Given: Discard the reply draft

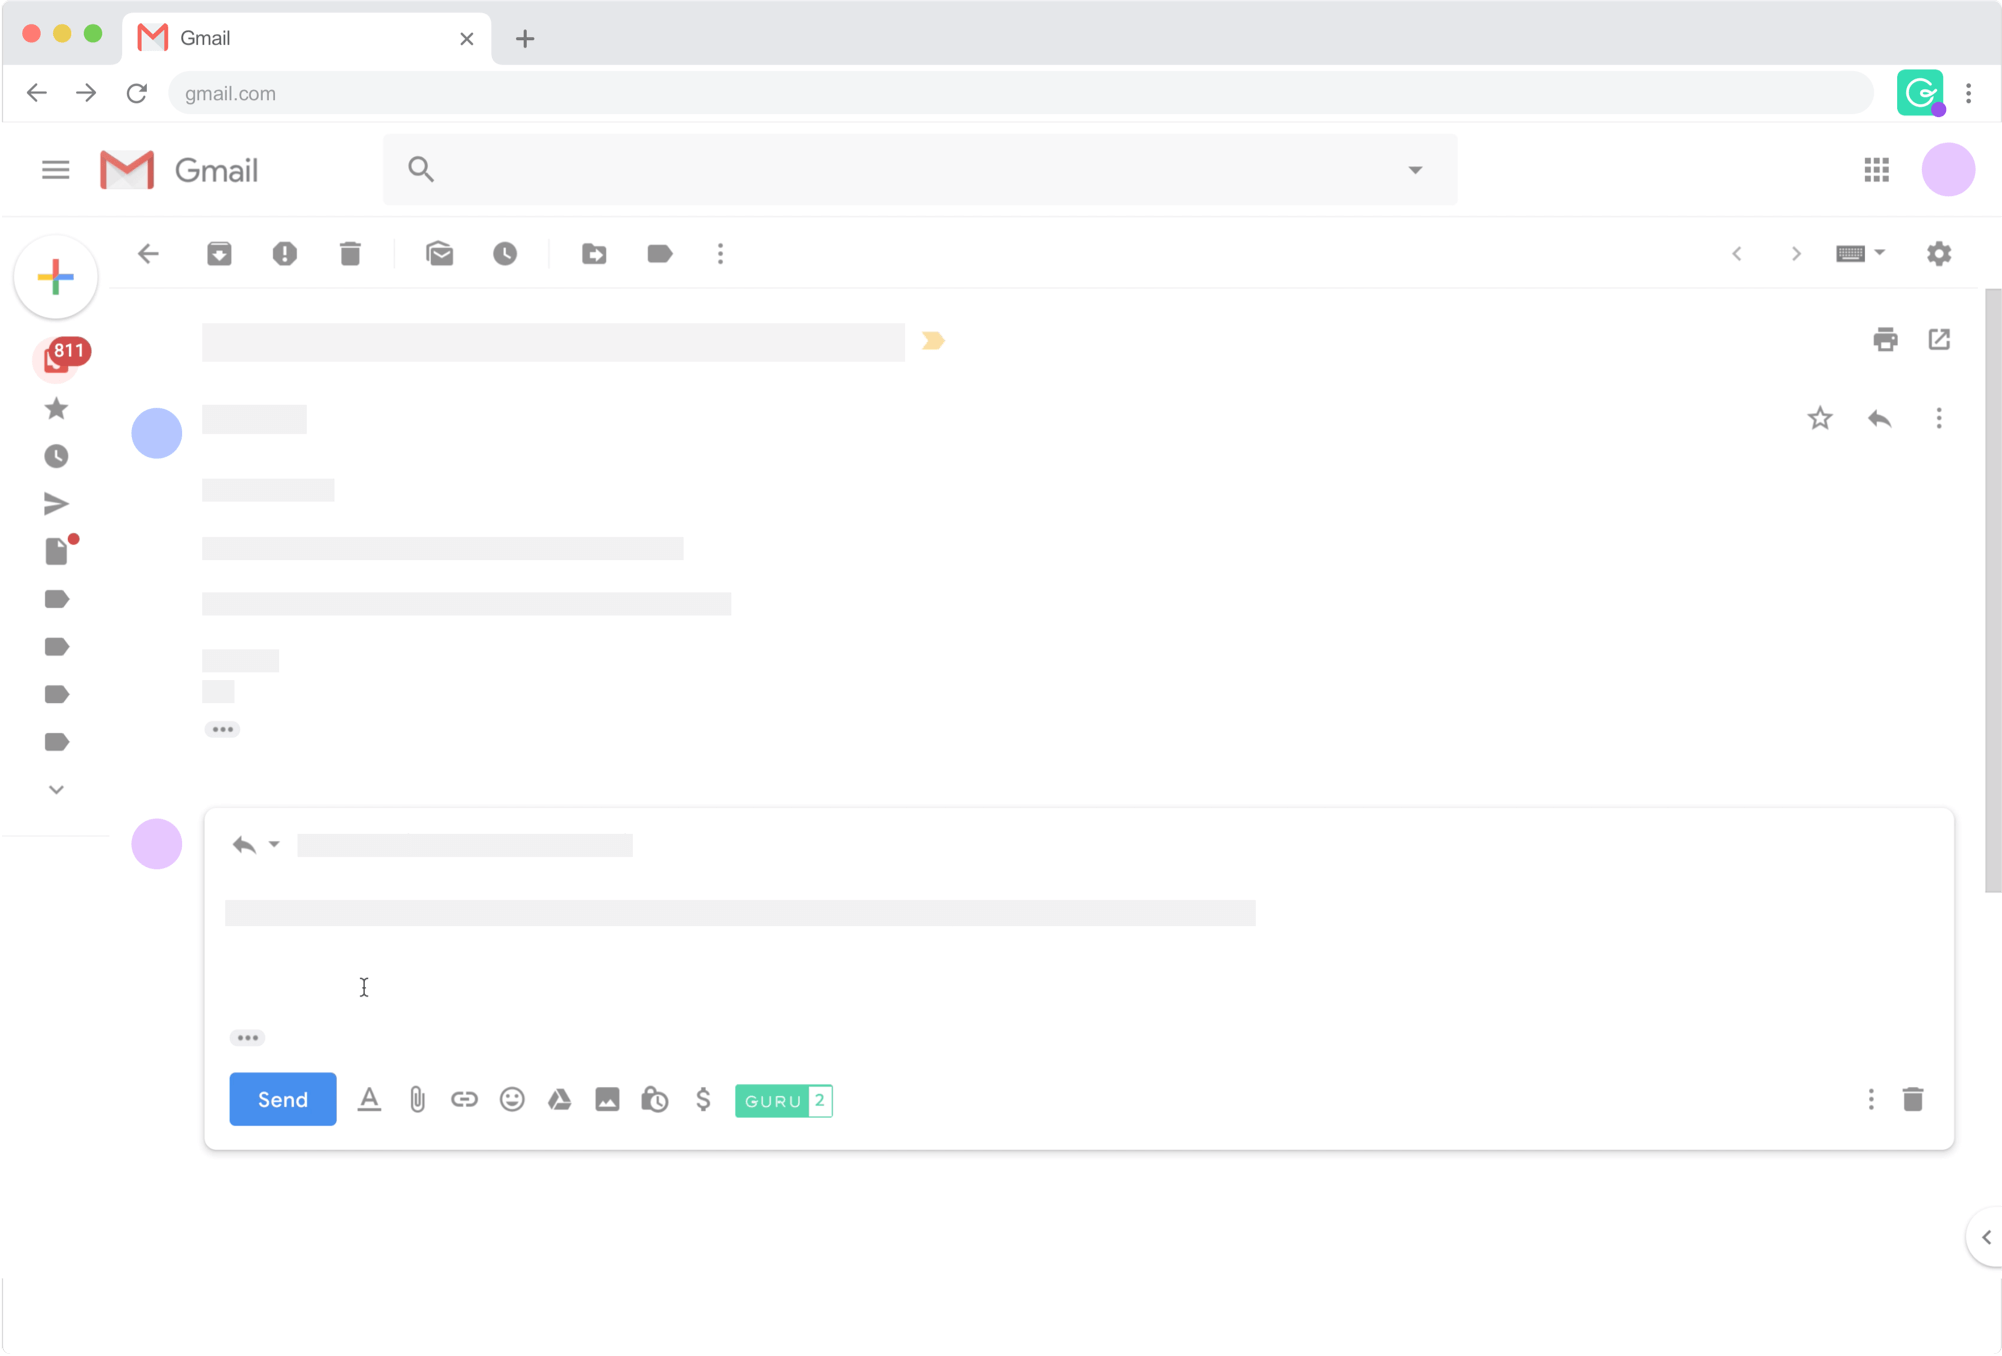Looking at the screenshot, I should (1912, 1100).
